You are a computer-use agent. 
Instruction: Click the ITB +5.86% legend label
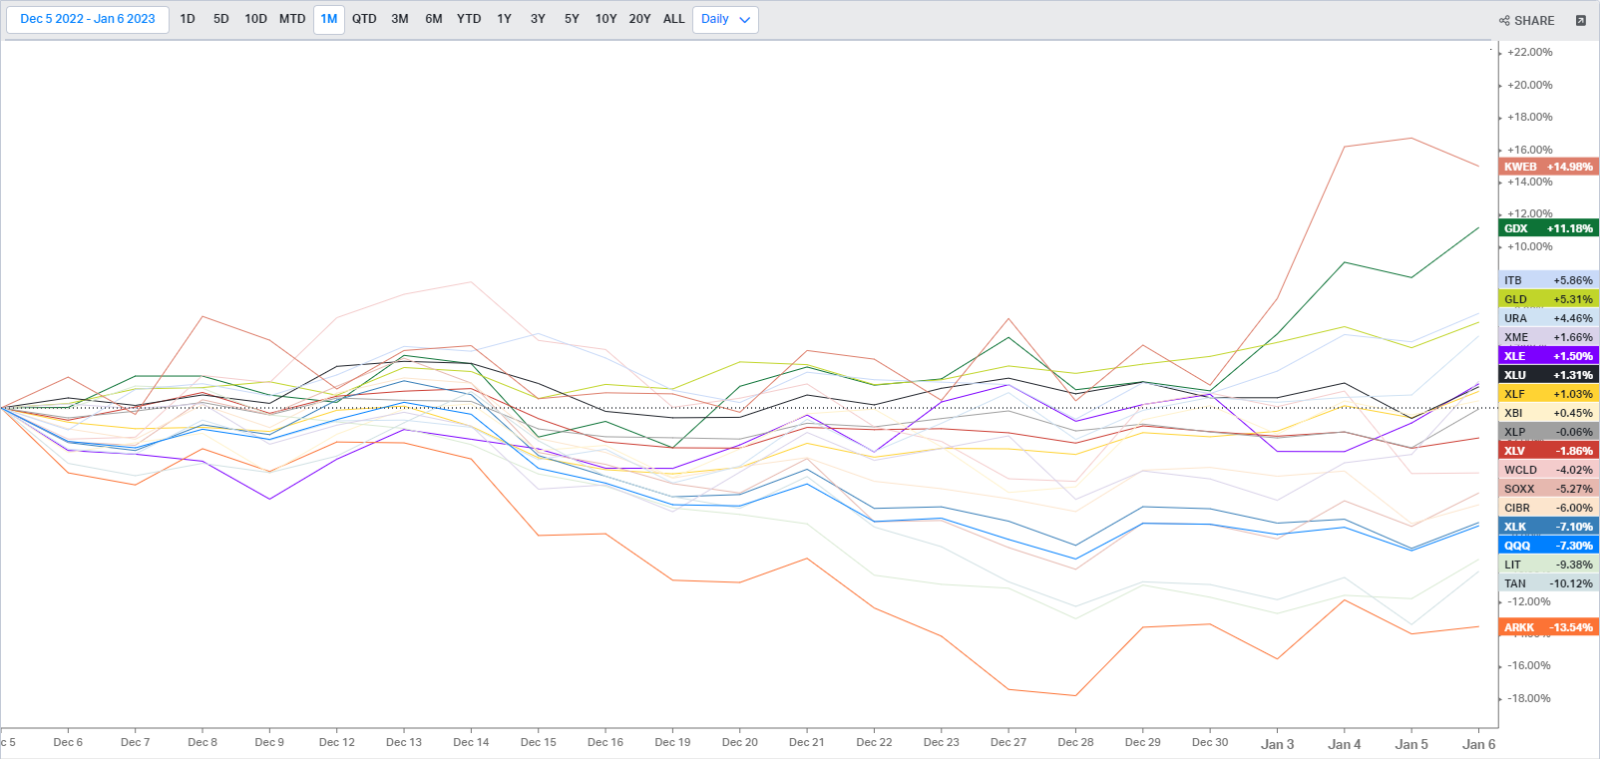pyautogui.click(x=1549, y=281)
